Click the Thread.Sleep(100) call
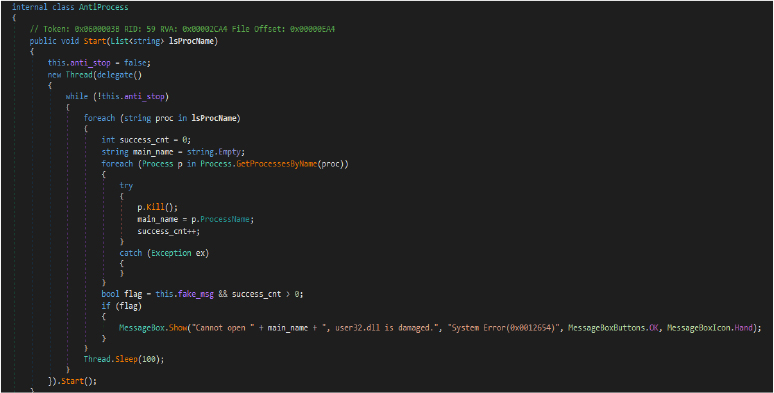Viewport: 774px width, 393px height. (x=123, y=359)
